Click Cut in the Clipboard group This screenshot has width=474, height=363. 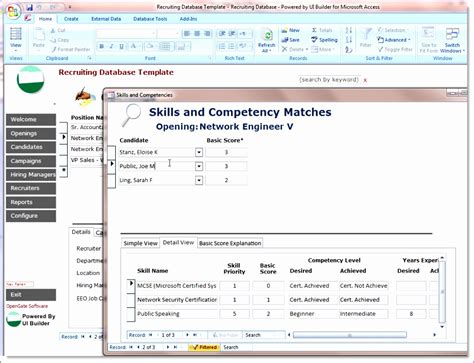pos(58,30)
